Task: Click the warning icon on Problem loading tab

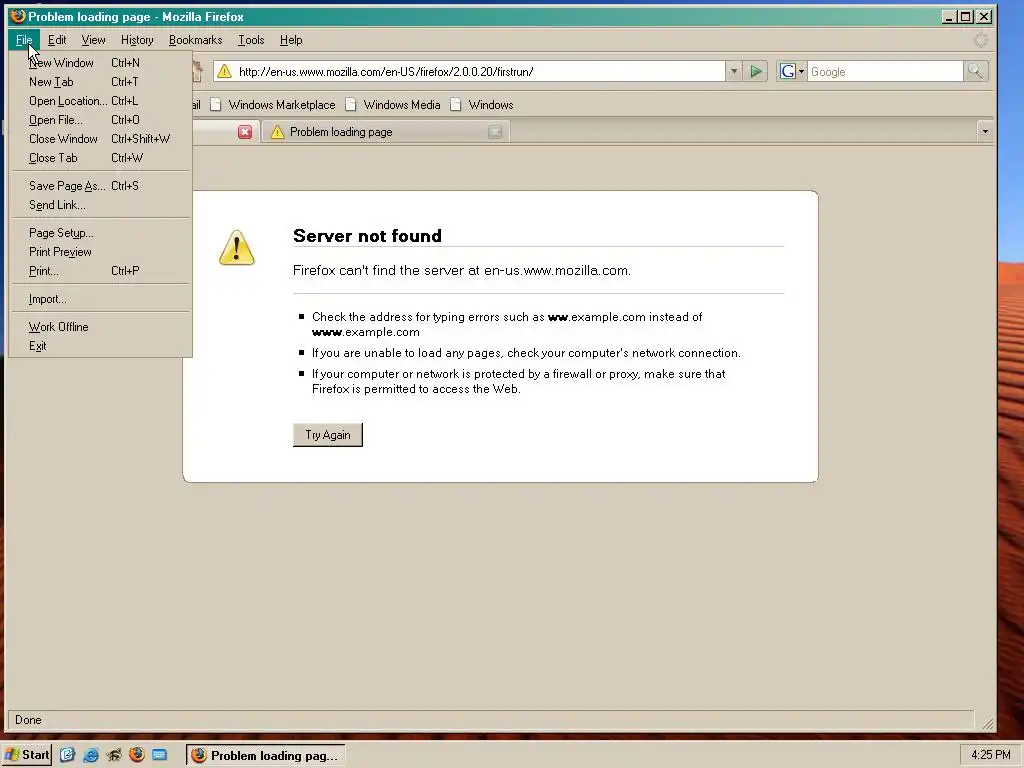Action: pyautogui.click(x=278, y=132)
